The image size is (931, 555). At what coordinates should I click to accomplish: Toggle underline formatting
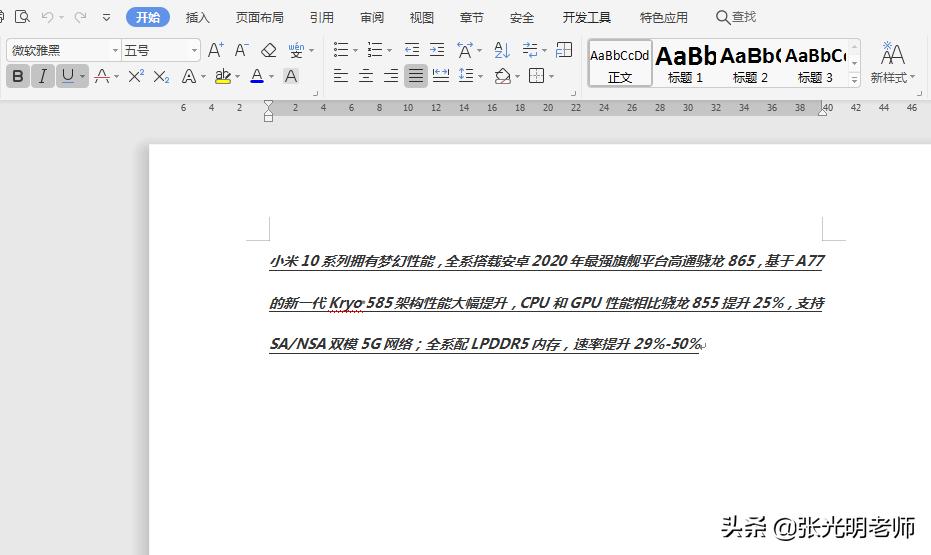click(x=68, y=75)
